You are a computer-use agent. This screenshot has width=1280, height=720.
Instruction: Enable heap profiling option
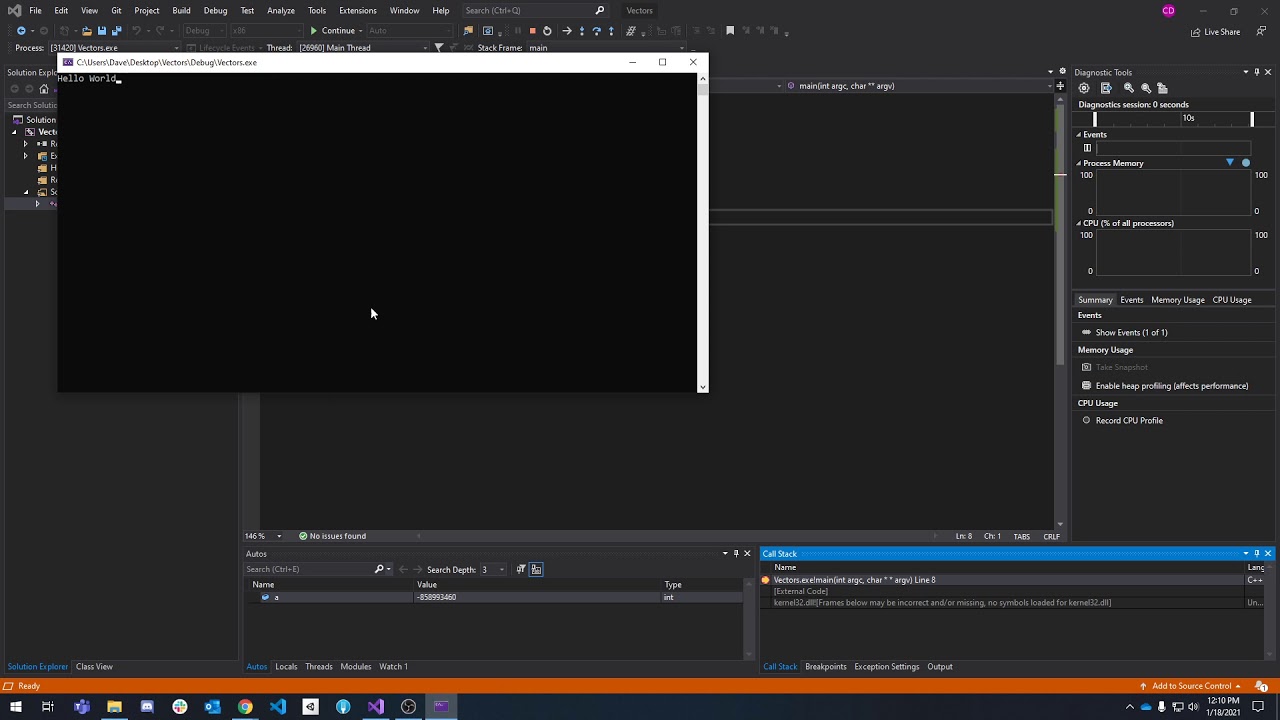click(1171, 386)
